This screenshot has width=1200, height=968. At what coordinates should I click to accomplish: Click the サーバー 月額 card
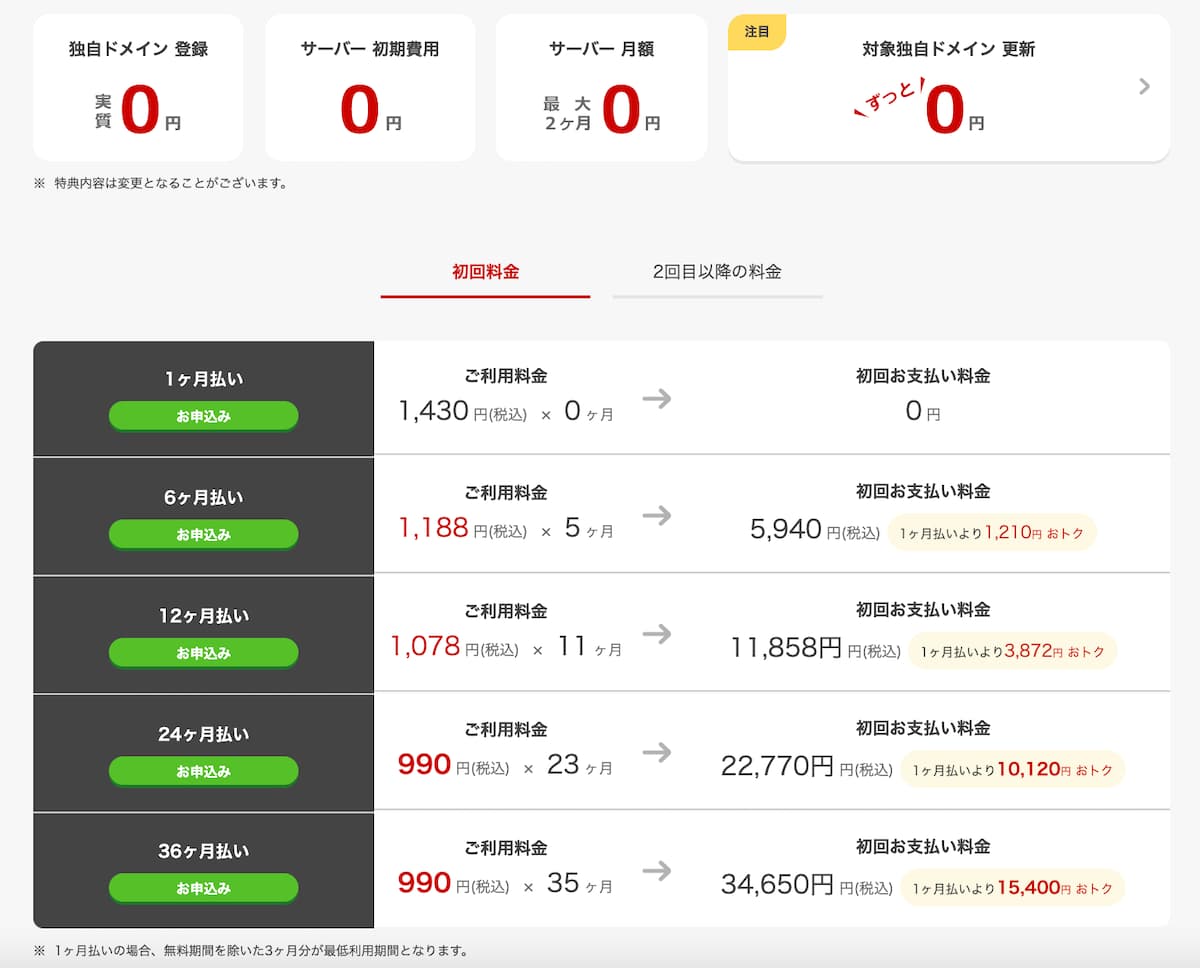click(601, 87)
